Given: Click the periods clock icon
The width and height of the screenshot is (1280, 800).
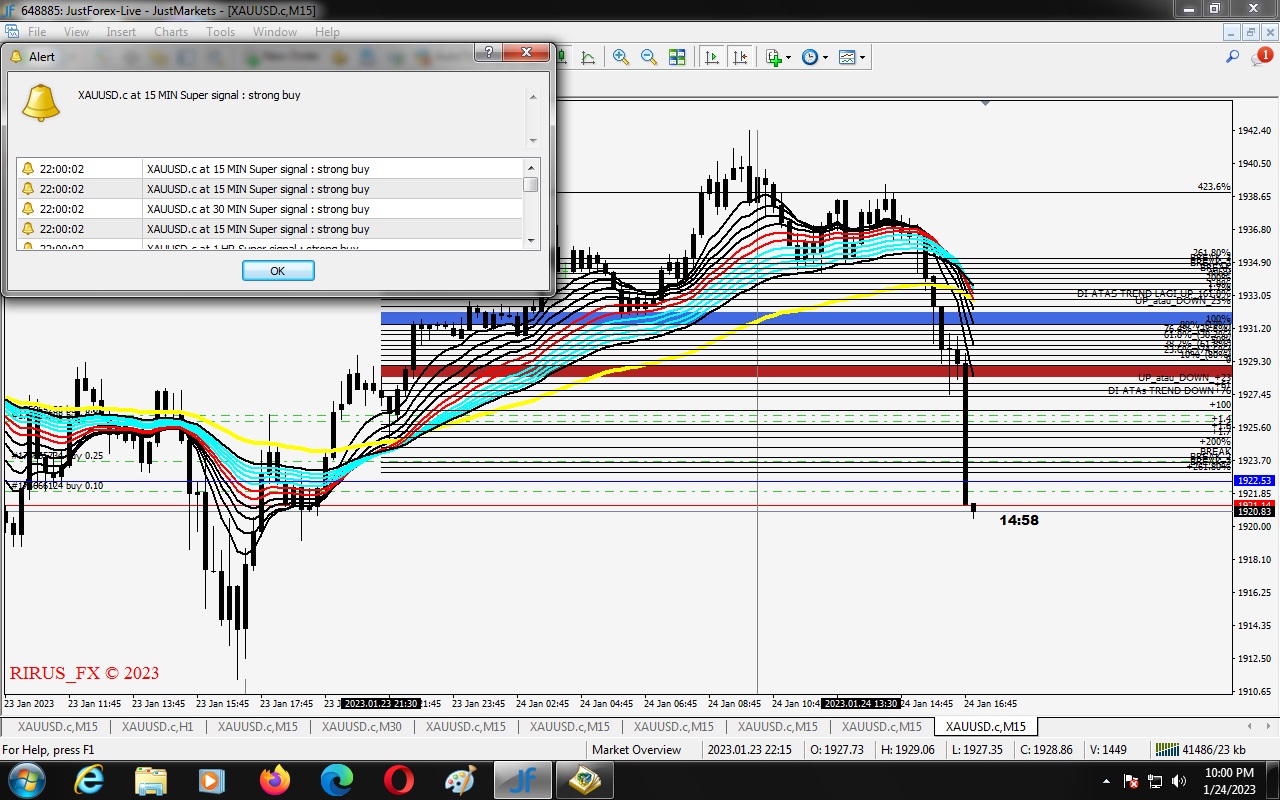Looking at the screenshot, I should (x=810, y=58).
